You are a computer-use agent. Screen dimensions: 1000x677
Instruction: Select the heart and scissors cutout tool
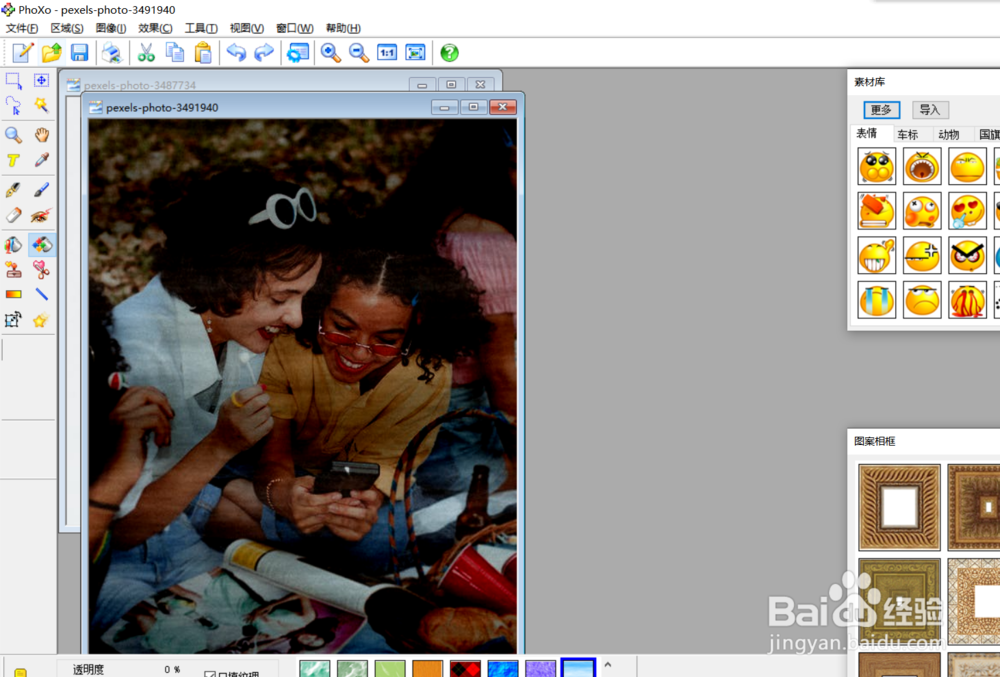pos(41,270)
